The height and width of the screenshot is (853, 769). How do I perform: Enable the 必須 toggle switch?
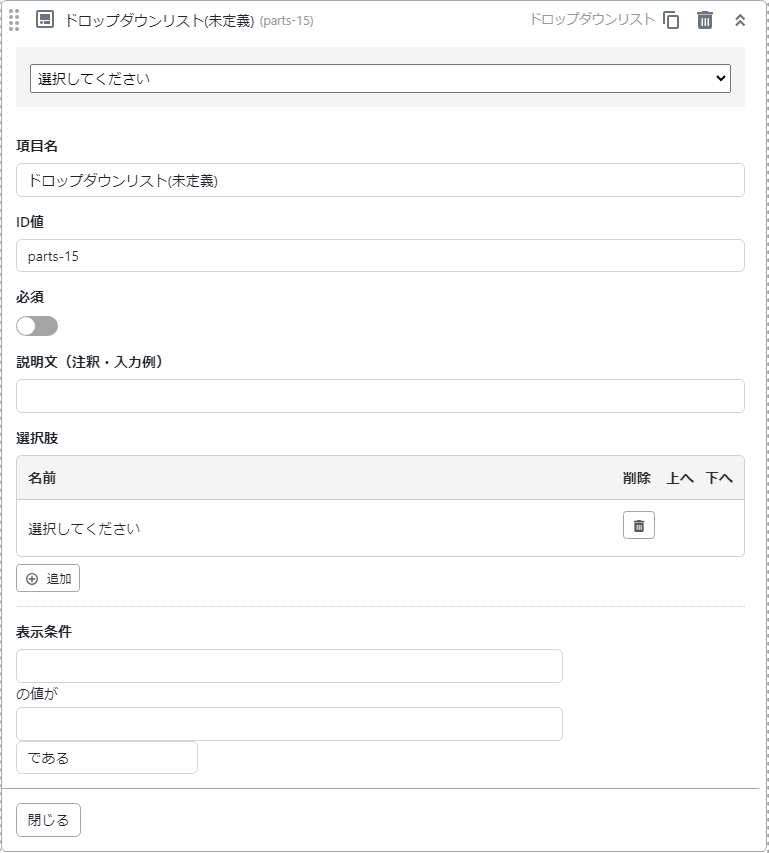(x=37, y=326)
